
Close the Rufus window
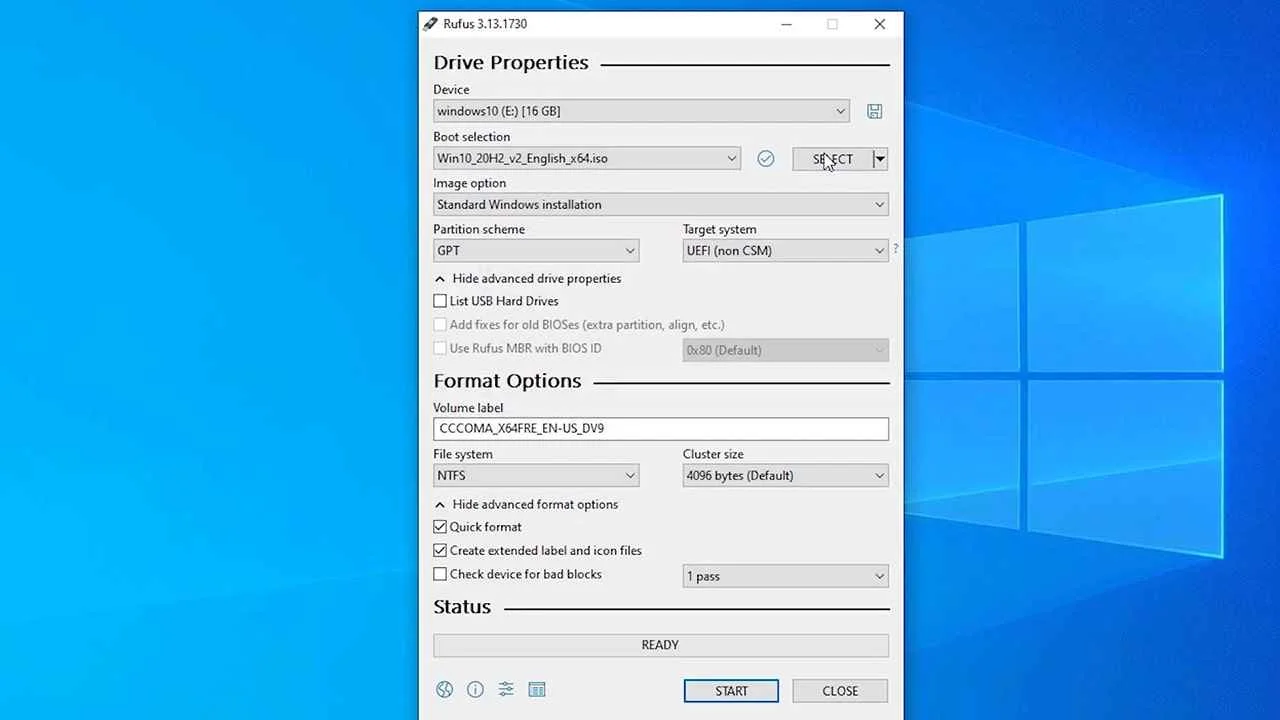tap(880, 24)
